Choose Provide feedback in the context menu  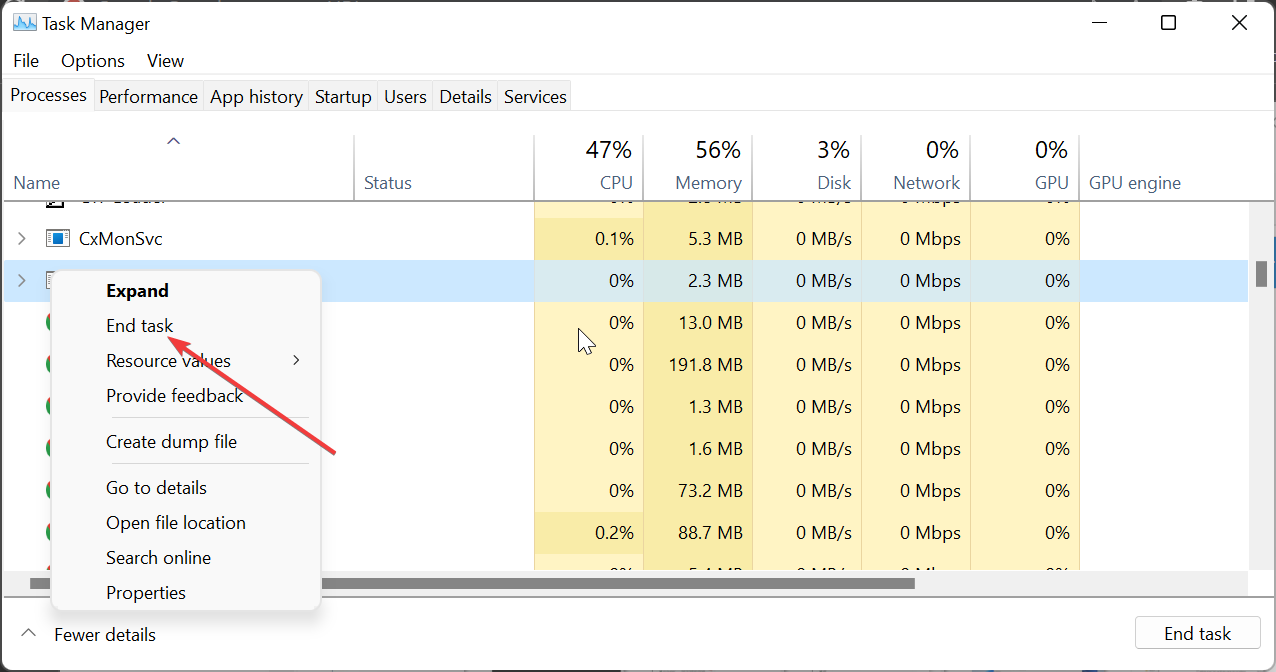point(186,396)
